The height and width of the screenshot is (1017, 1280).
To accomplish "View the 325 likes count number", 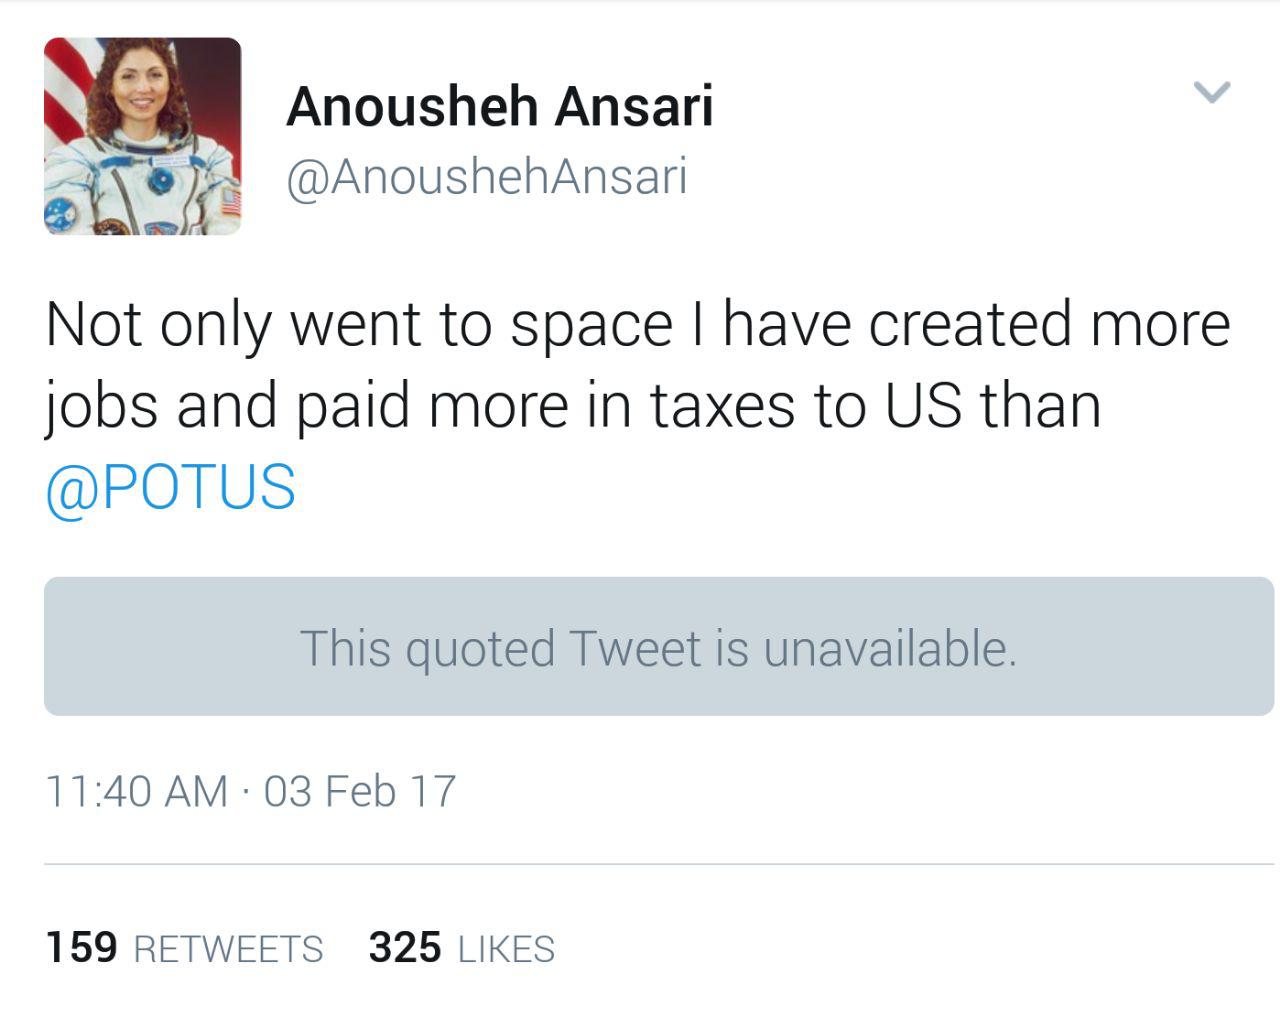I will click(405, 947).
